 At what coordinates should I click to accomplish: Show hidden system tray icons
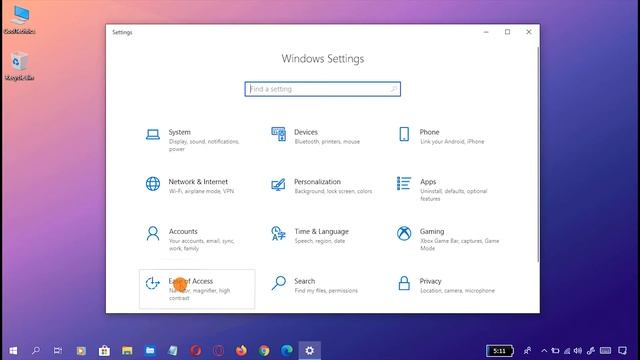(544, 351)
